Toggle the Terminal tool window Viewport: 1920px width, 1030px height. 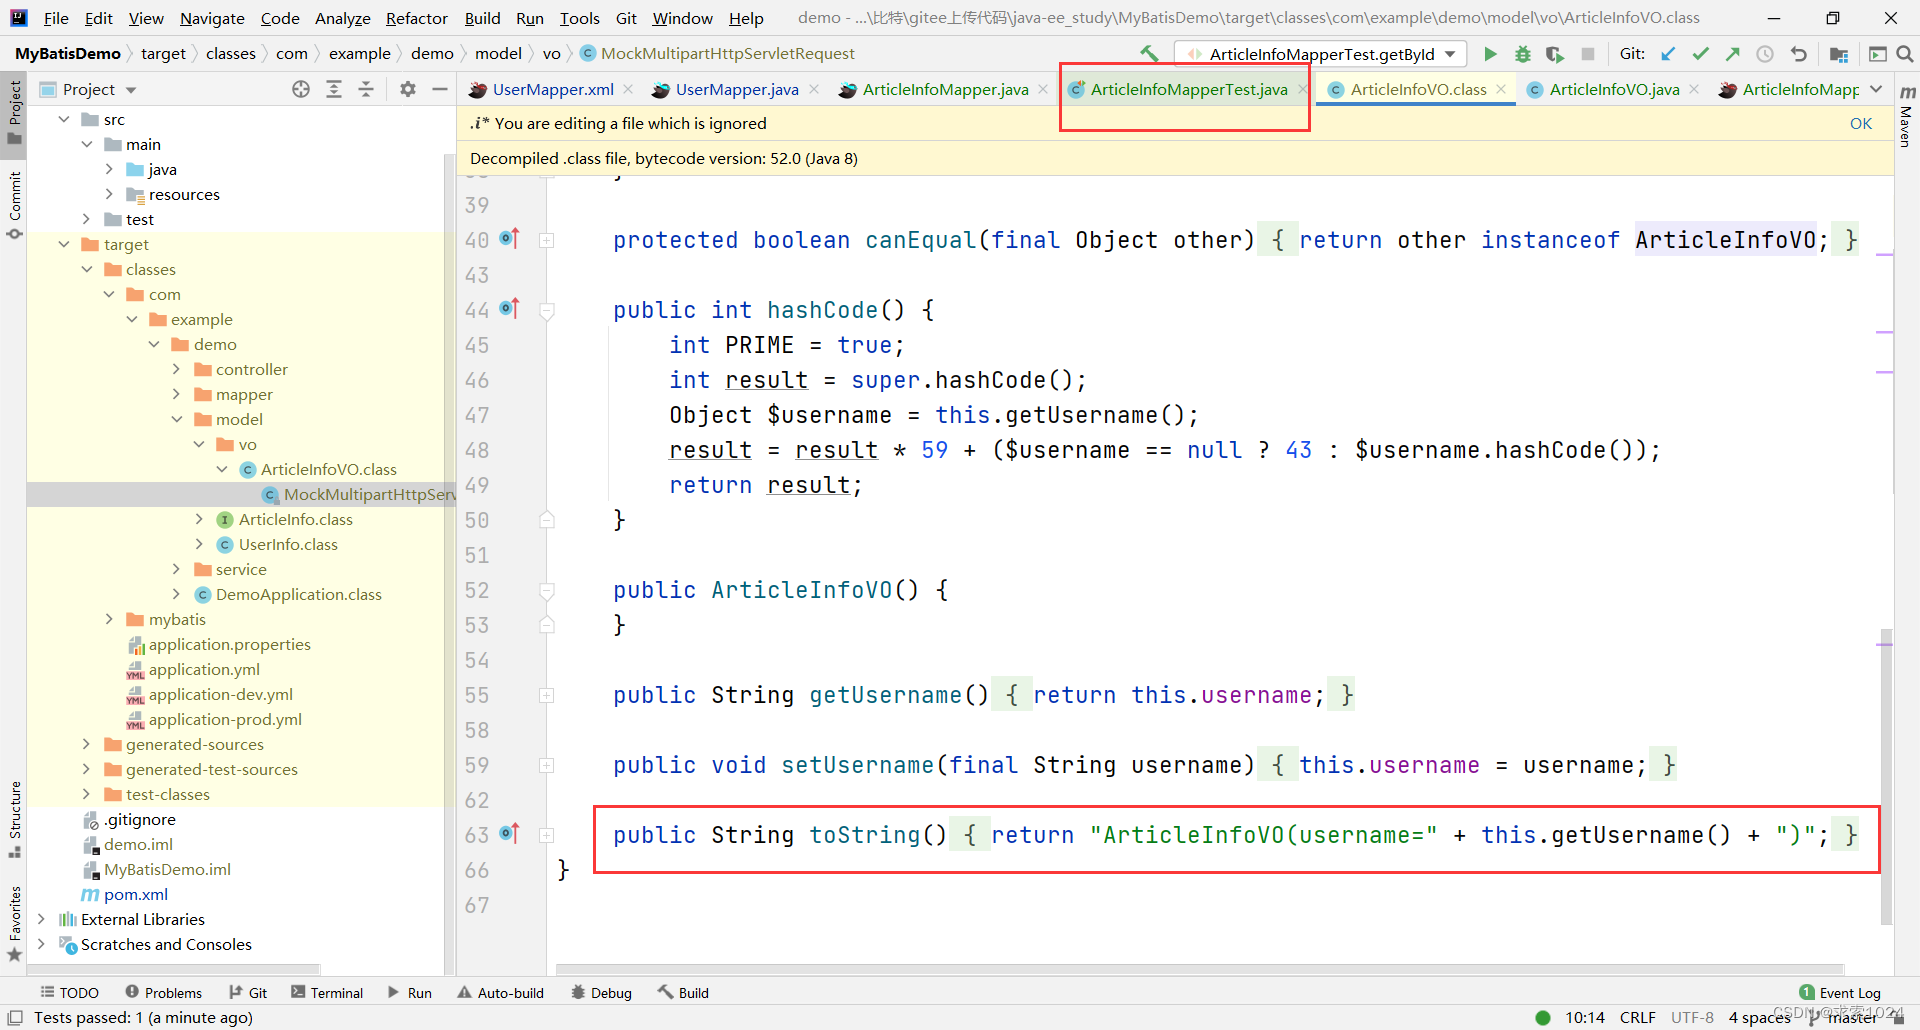coord(327,993)
